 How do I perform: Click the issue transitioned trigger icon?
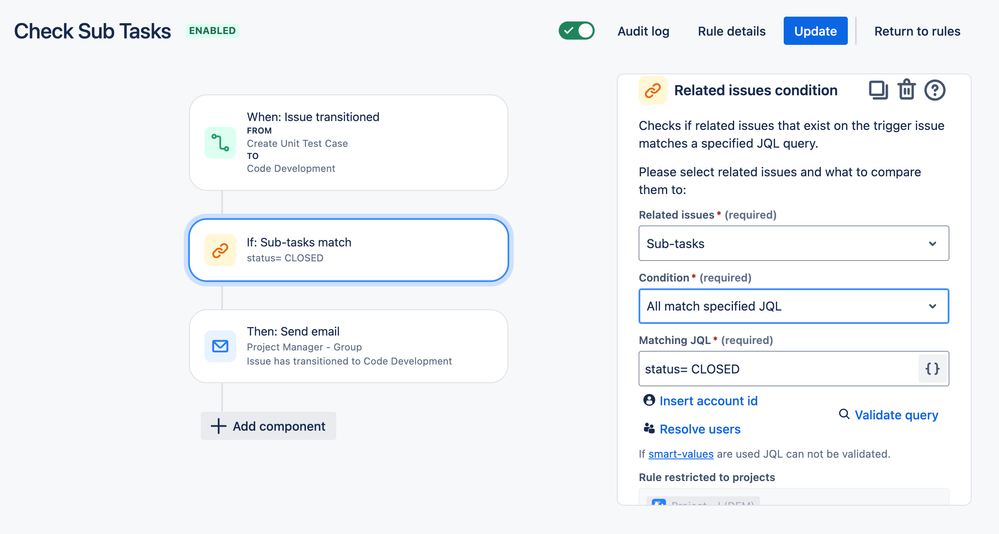220,143
